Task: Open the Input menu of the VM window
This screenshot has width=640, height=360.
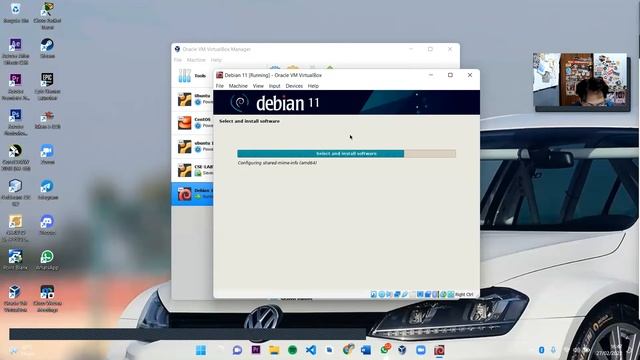Action: tap(274, 86)
